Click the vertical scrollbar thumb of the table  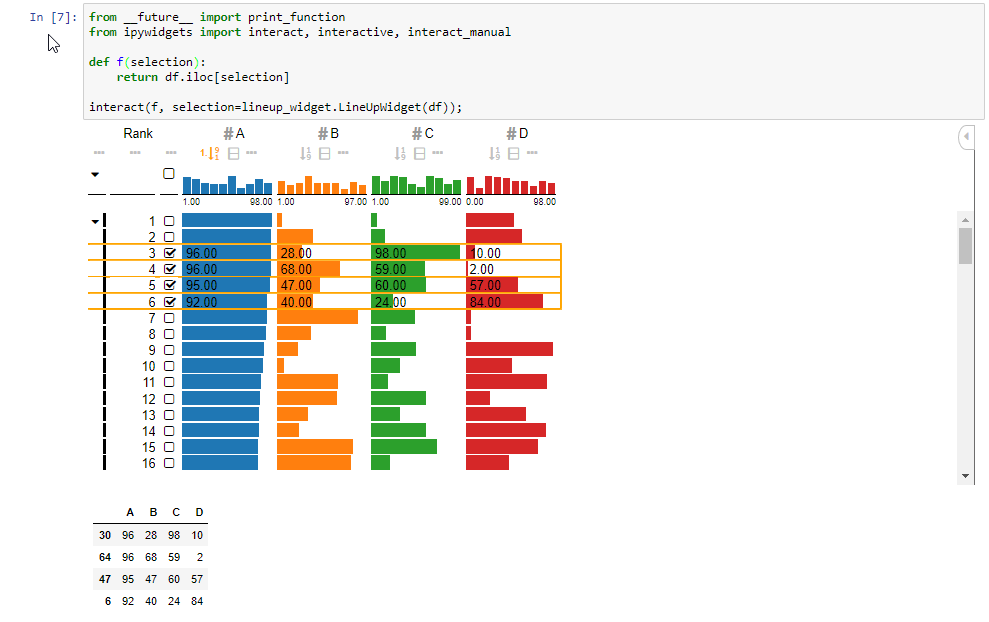coord(965,245)
